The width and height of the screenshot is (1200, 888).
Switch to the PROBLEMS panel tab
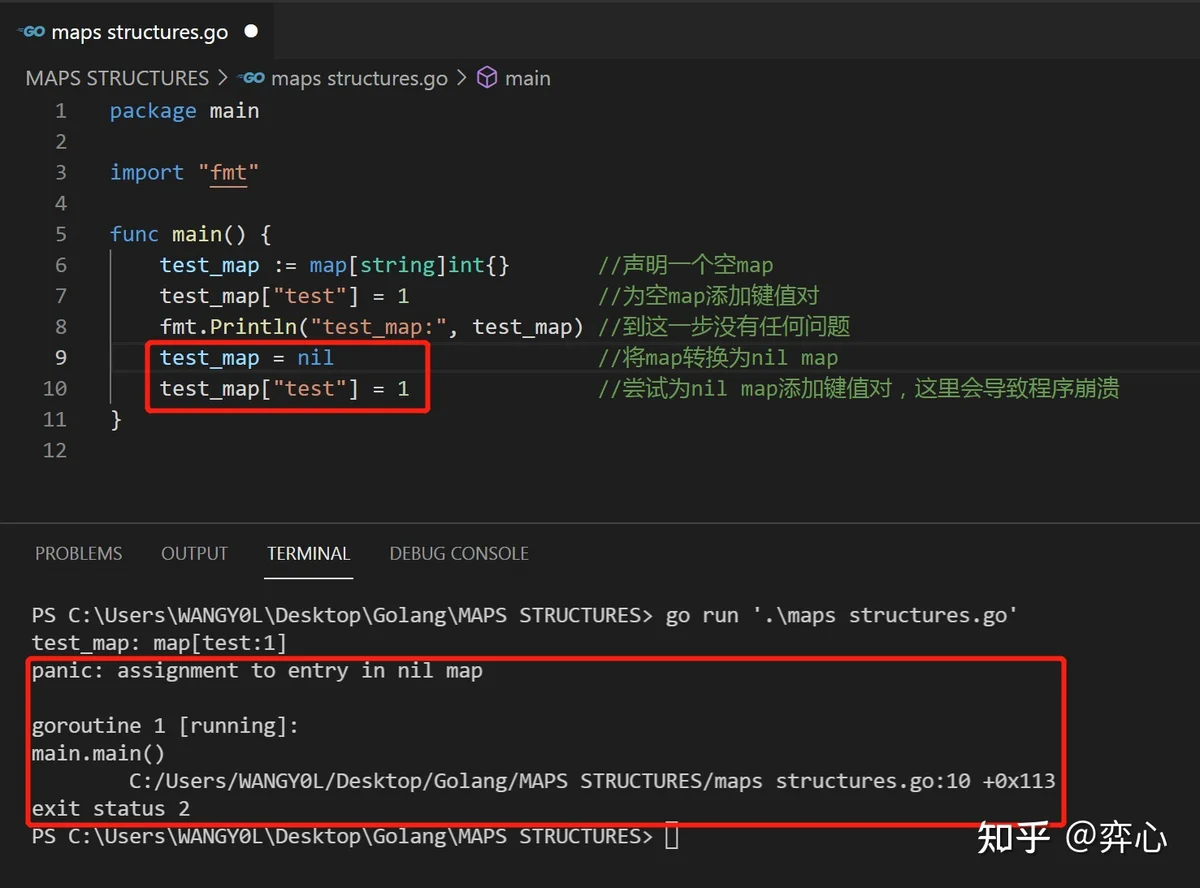pos(79,553)
